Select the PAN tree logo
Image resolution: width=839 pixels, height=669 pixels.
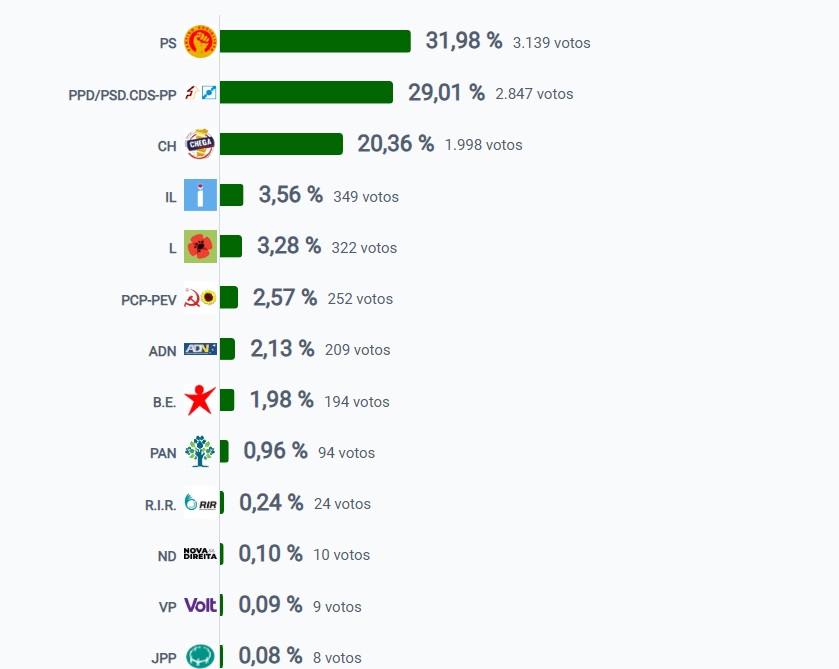[200, 451]
